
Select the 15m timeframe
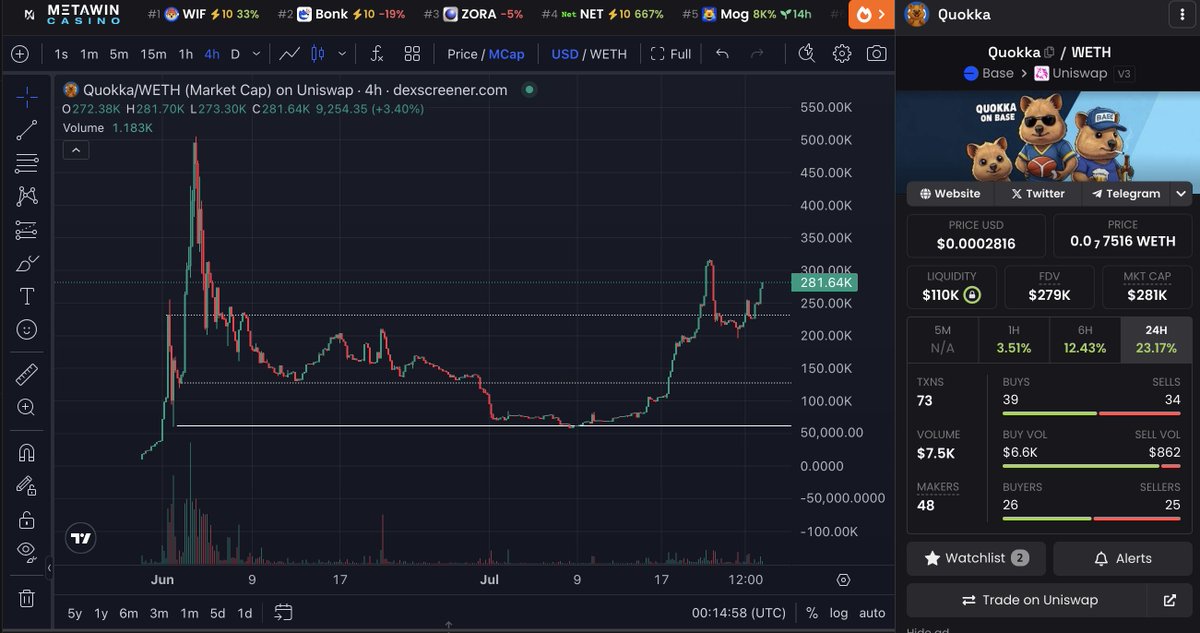(153, 54)
